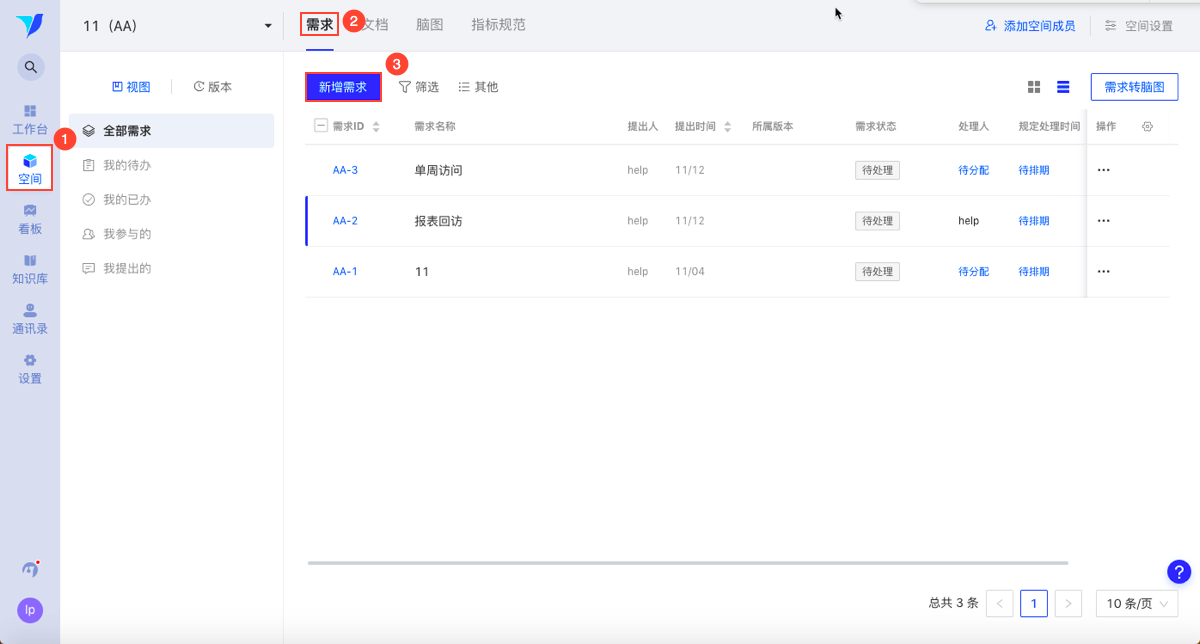This screenshot has height=644, width=1200.
Task: Sort by 提出时间 column arrows
Action: (728, 127)
